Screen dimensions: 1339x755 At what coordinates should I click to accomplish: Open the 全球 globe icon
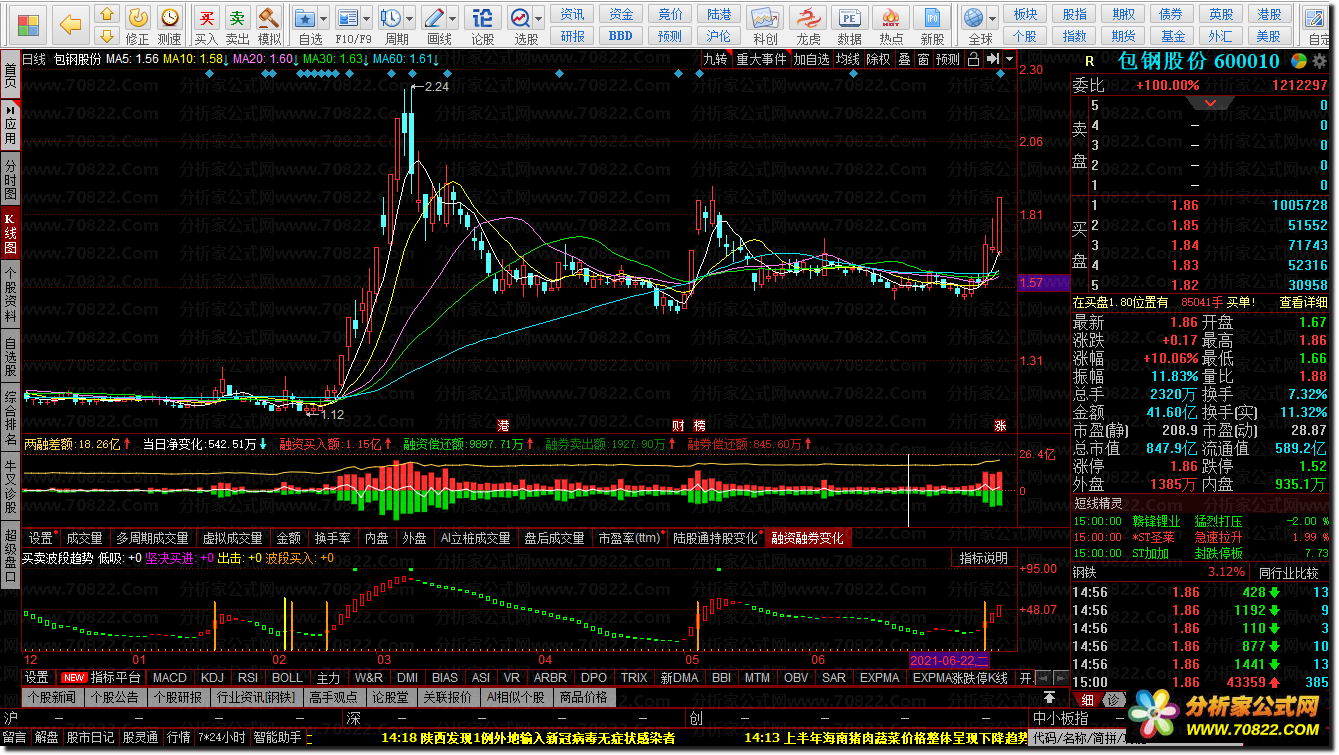973,18
